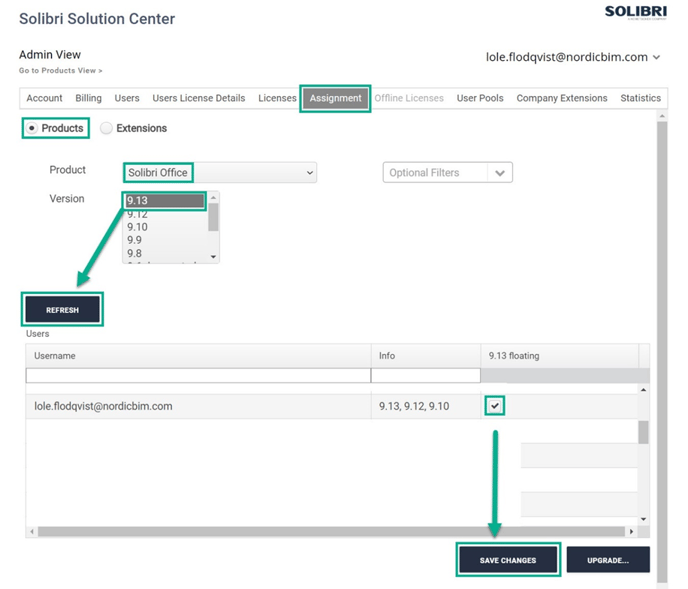Viewport: 688px width, 589px height.
Task: Switch to the User Pools tab
Action: click(480, 98)
